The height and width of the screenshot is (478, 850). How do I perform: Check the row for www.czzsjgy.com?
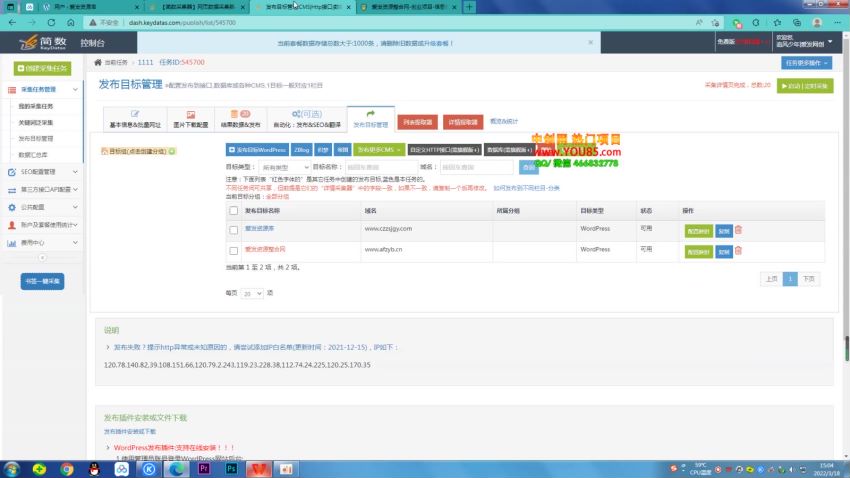pos(234,230)
